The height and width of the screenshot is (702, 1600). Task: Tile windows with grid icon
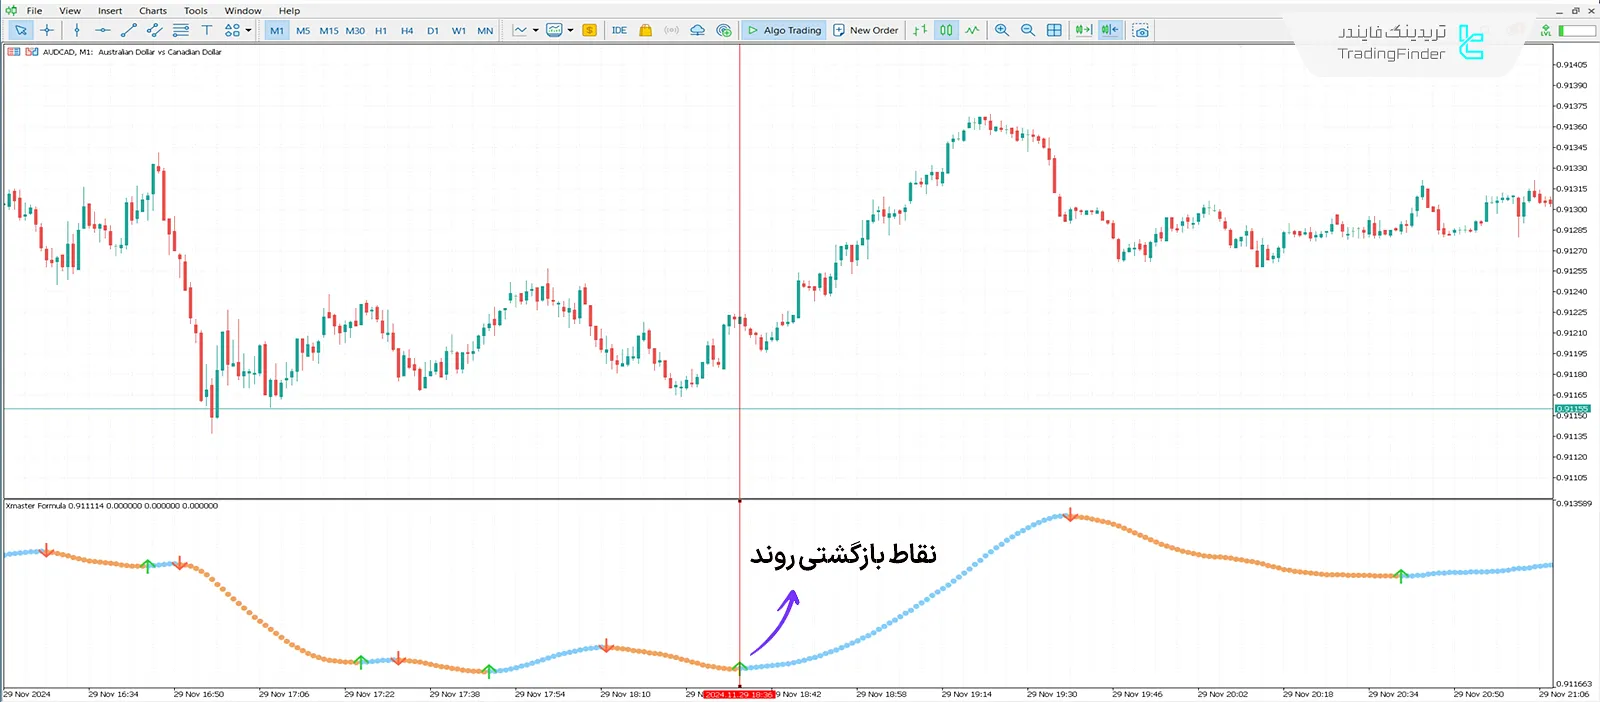(1054, 30)
